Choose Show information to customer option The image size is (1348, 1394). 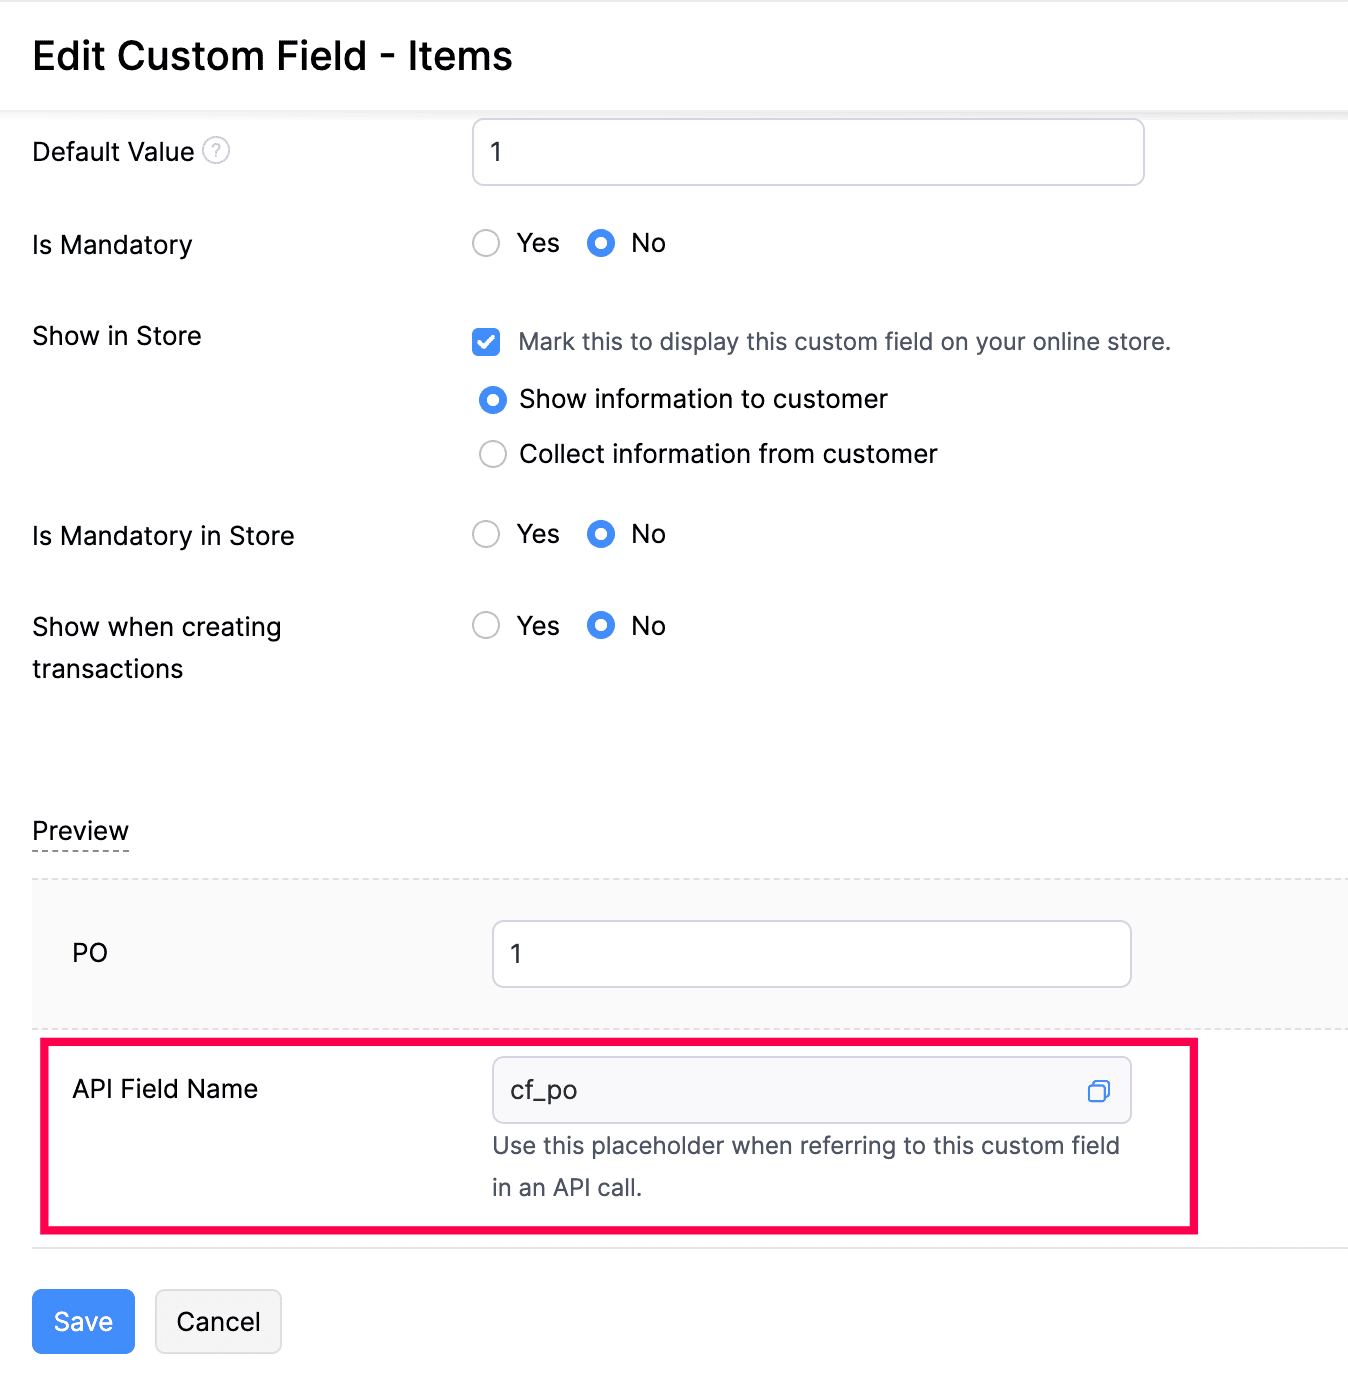493,400
